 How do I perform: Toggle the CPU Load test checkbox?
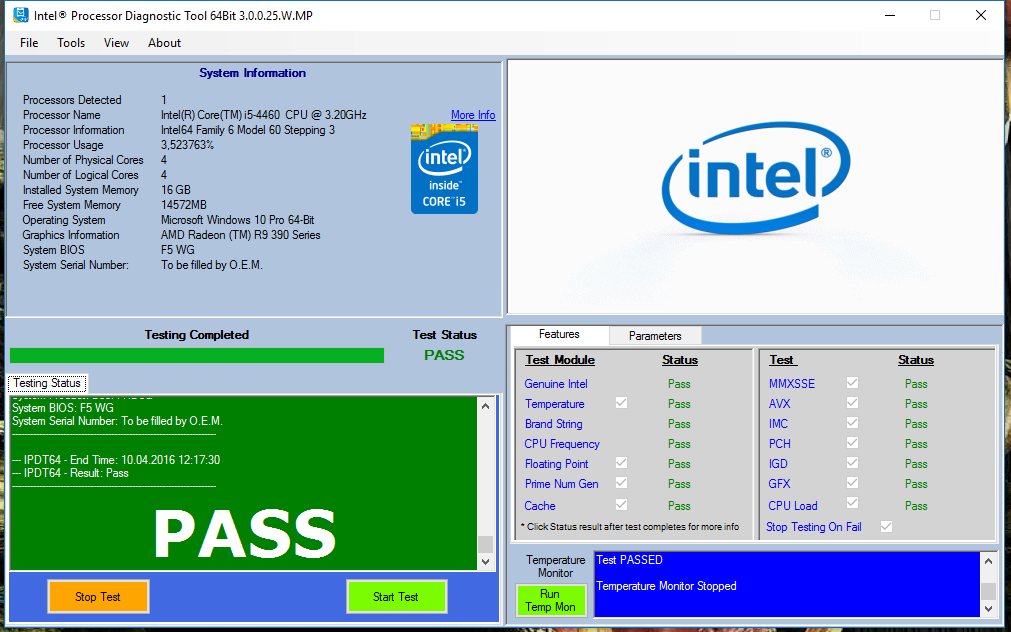(852, 502)
